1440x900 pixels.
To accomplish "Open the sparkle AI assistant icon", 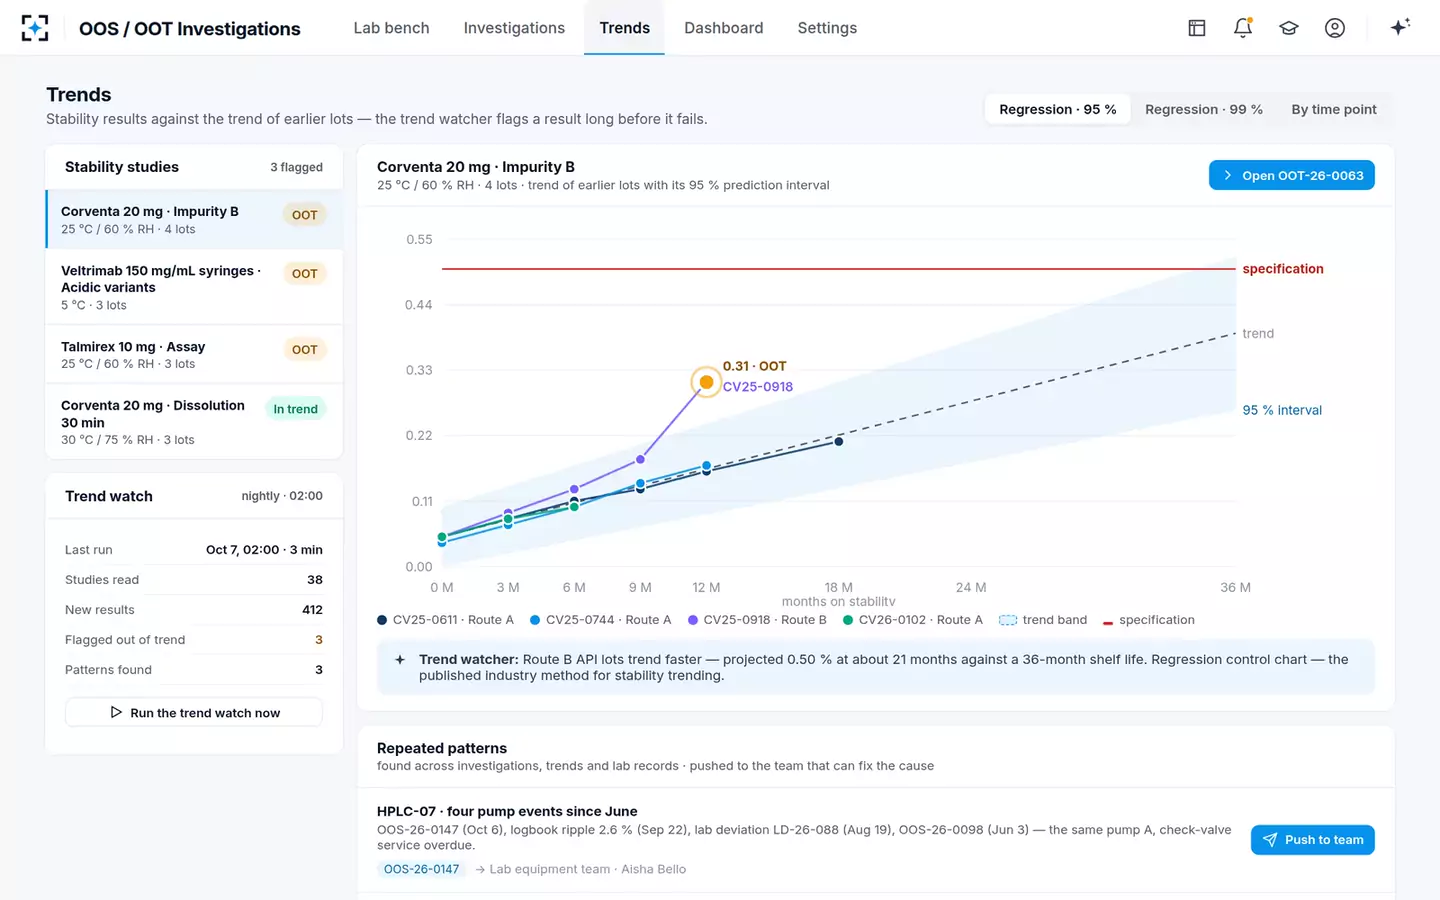I will (x=1400, y=27).
